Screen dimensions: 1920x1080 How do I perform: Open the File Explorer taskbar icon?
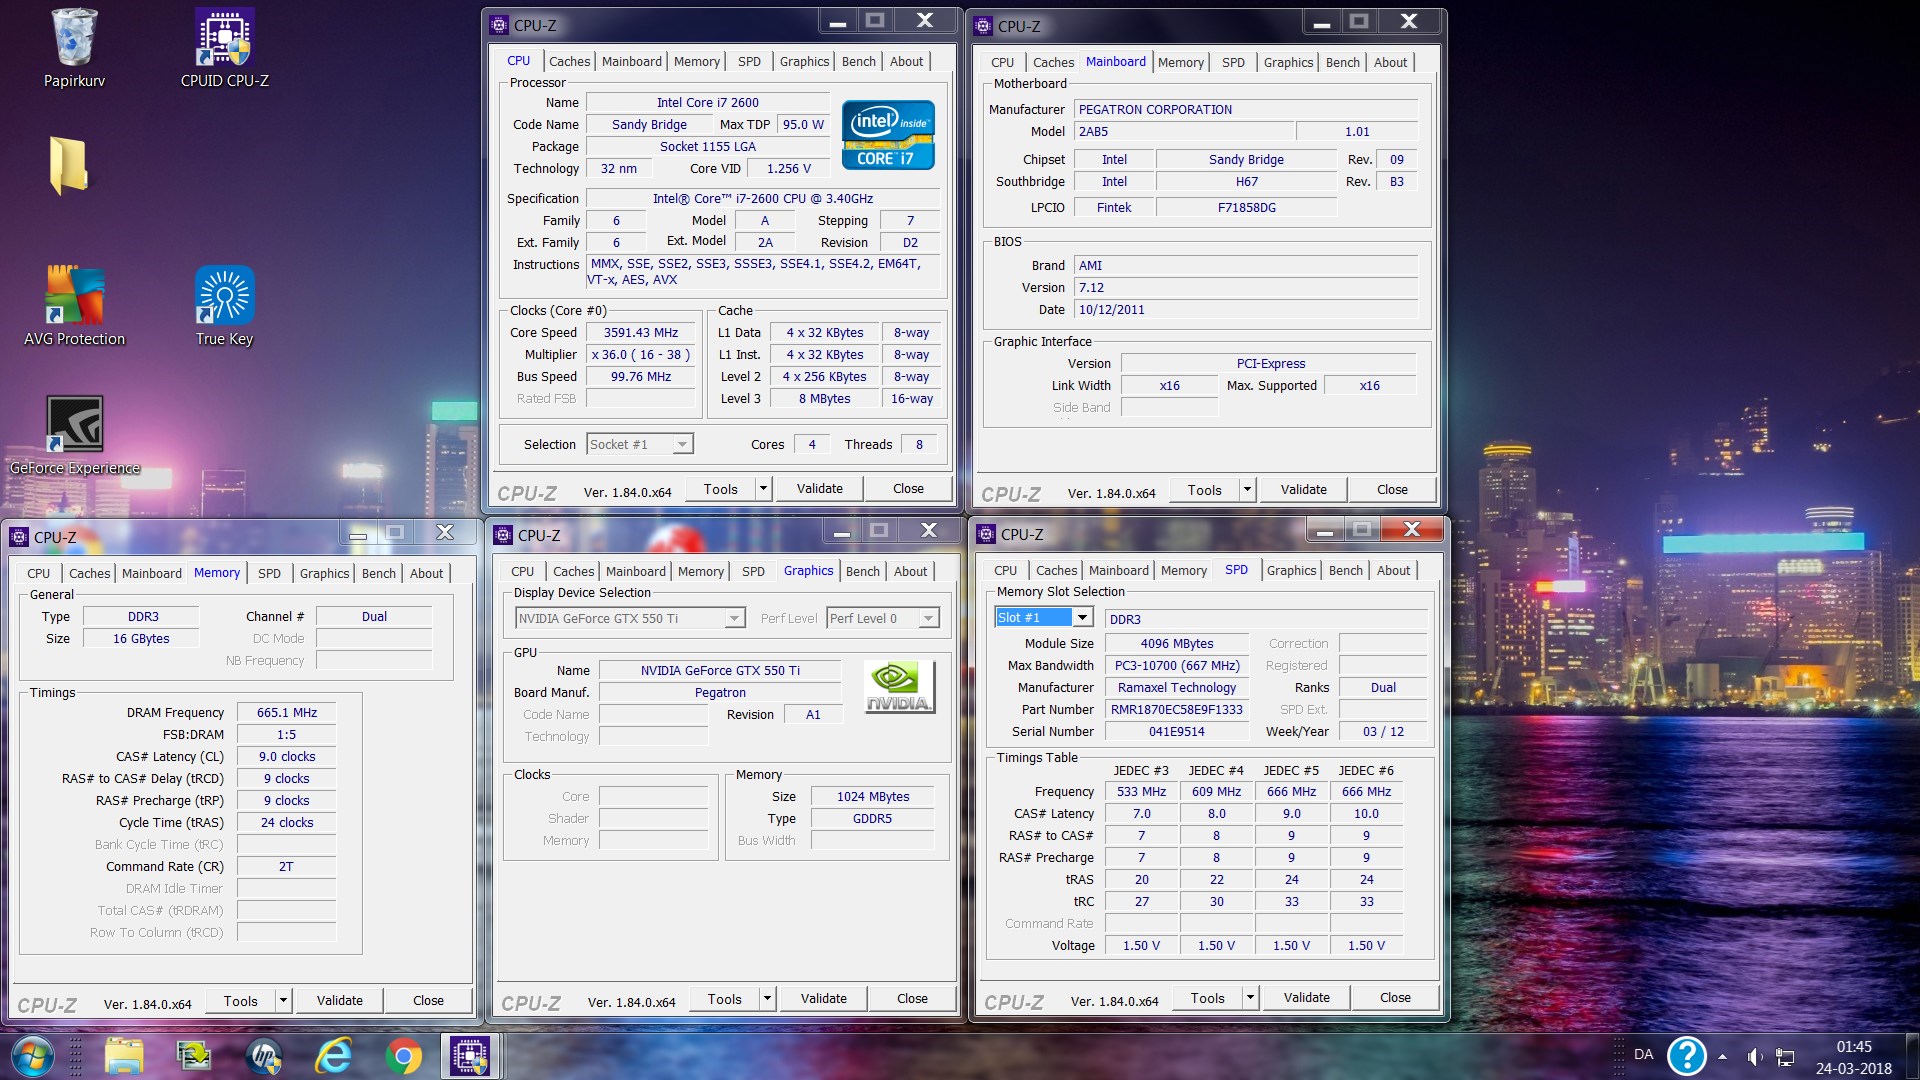(125, 1056)
